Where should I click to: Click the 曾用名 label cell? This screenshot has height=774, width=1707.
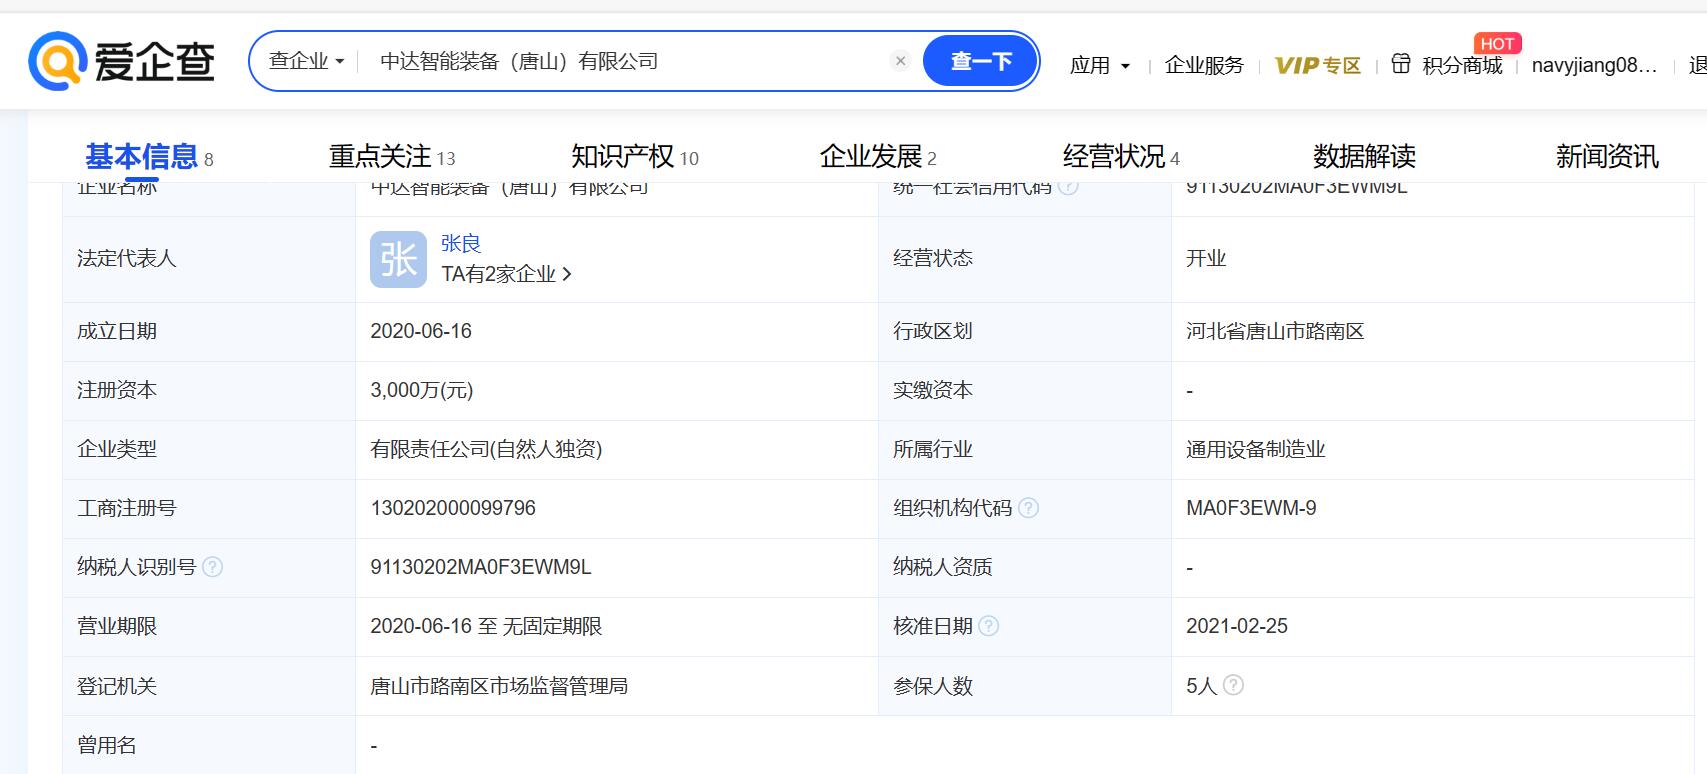(209, 745)
